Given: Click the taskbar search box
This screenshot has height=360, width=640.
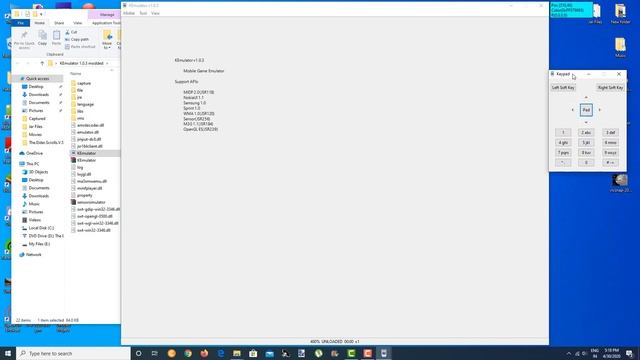Looking at the screenshot, I should click(x=73, y=353).
